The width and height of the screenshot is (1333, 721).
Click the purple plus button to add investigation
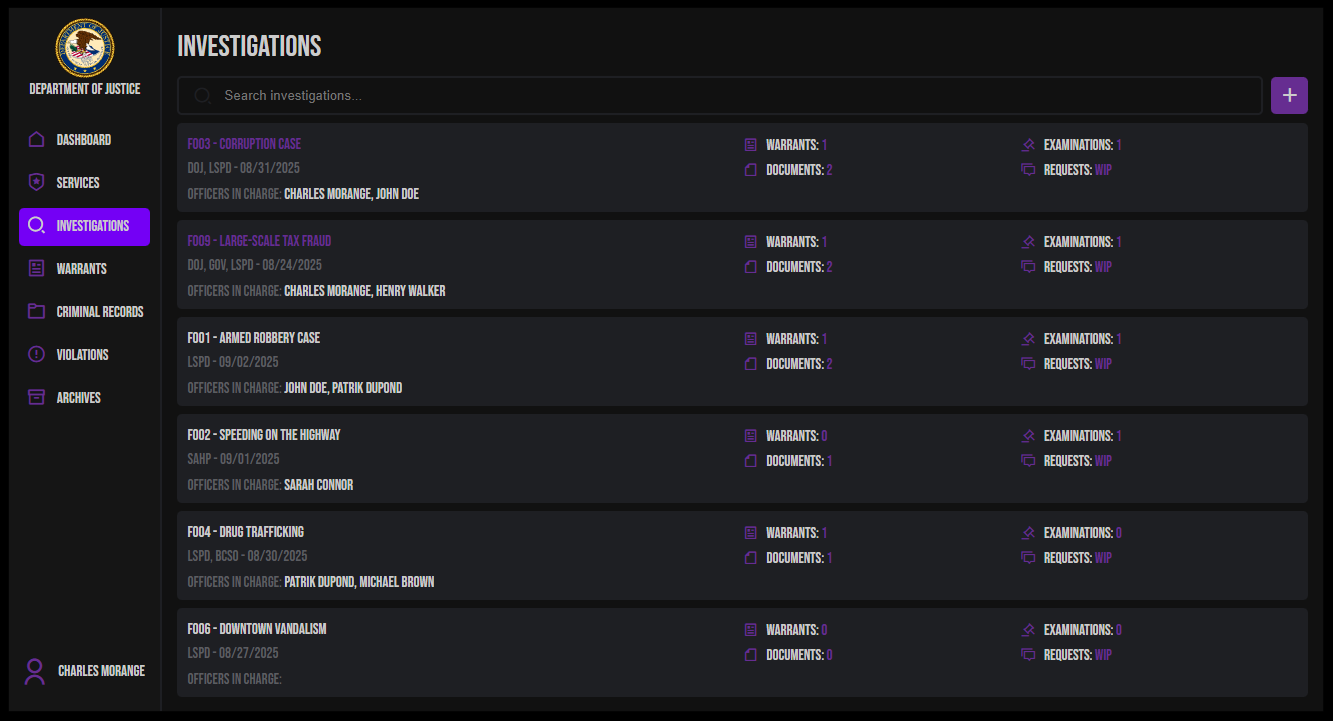point(1289,95)
